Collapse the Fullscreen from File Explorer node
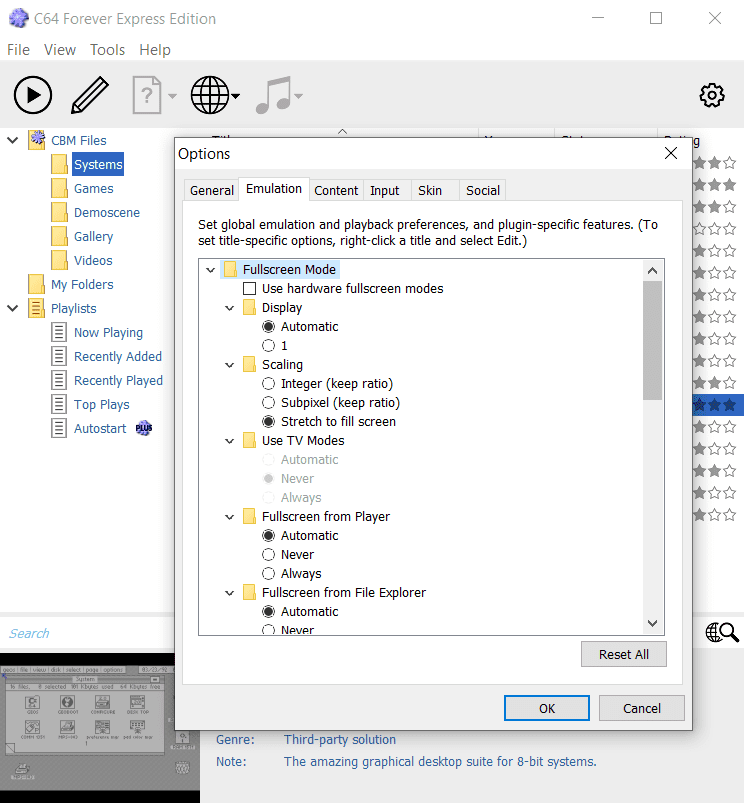744x803 pixels. (229, 593)
